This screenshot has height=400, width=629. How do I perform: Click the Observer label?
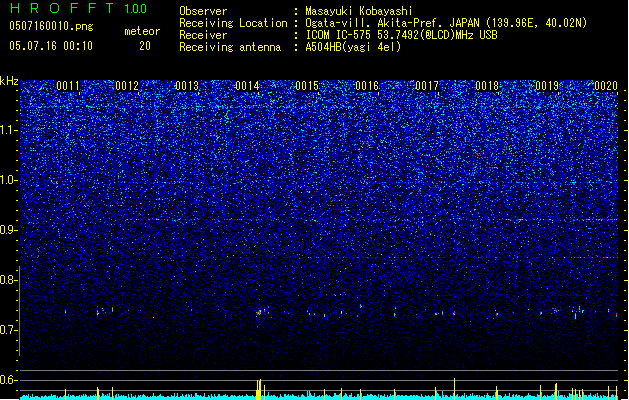pos(203,11)
